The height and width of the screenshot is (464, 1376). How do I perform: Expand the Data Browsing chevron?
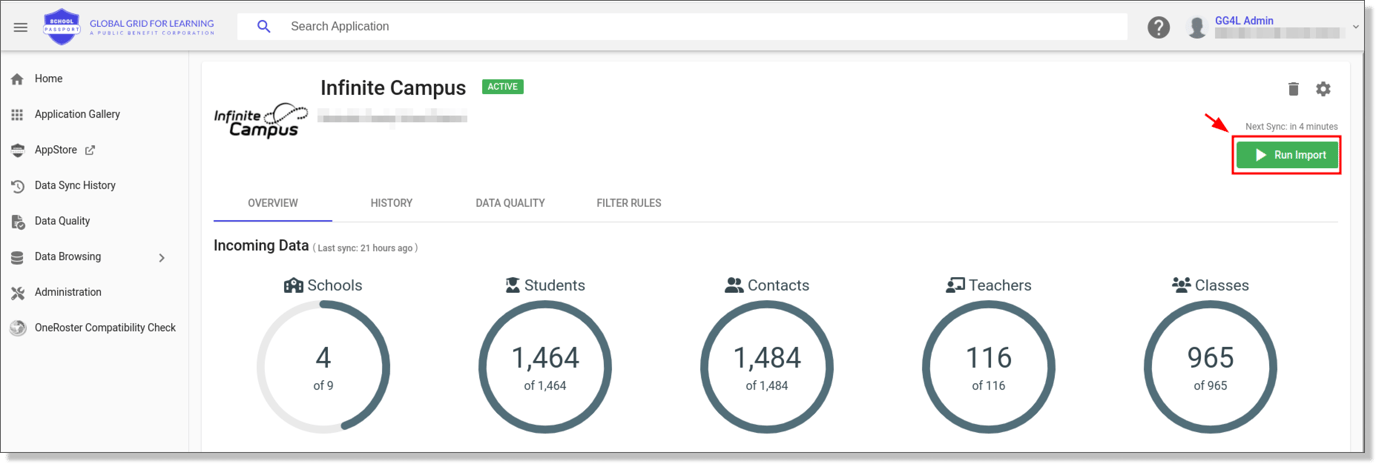pyautogui.click(x=162, y=258)
